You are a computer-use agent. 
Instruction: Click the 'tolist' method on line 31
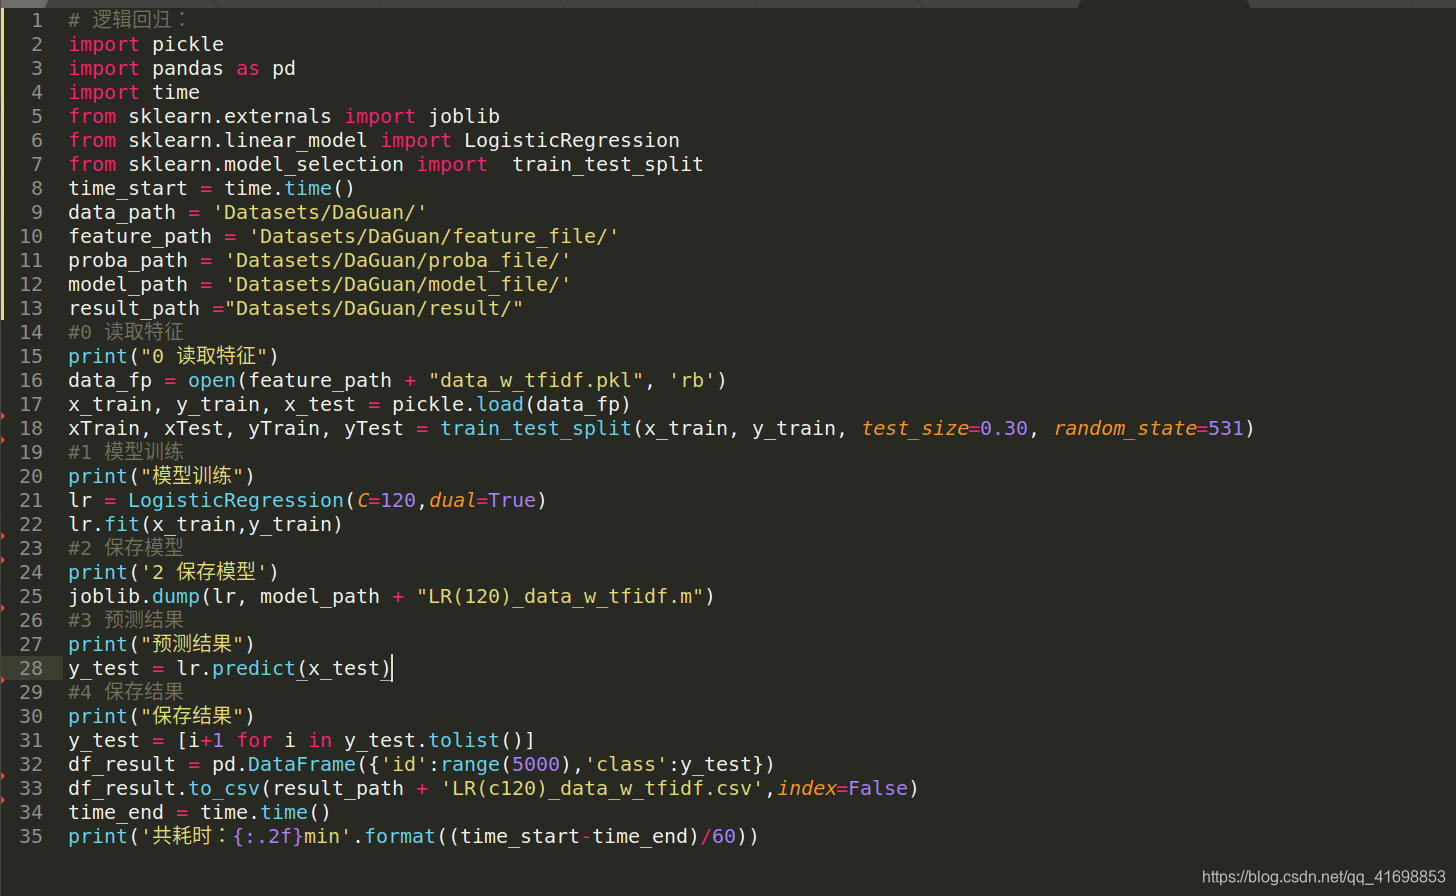pos(464,740)
